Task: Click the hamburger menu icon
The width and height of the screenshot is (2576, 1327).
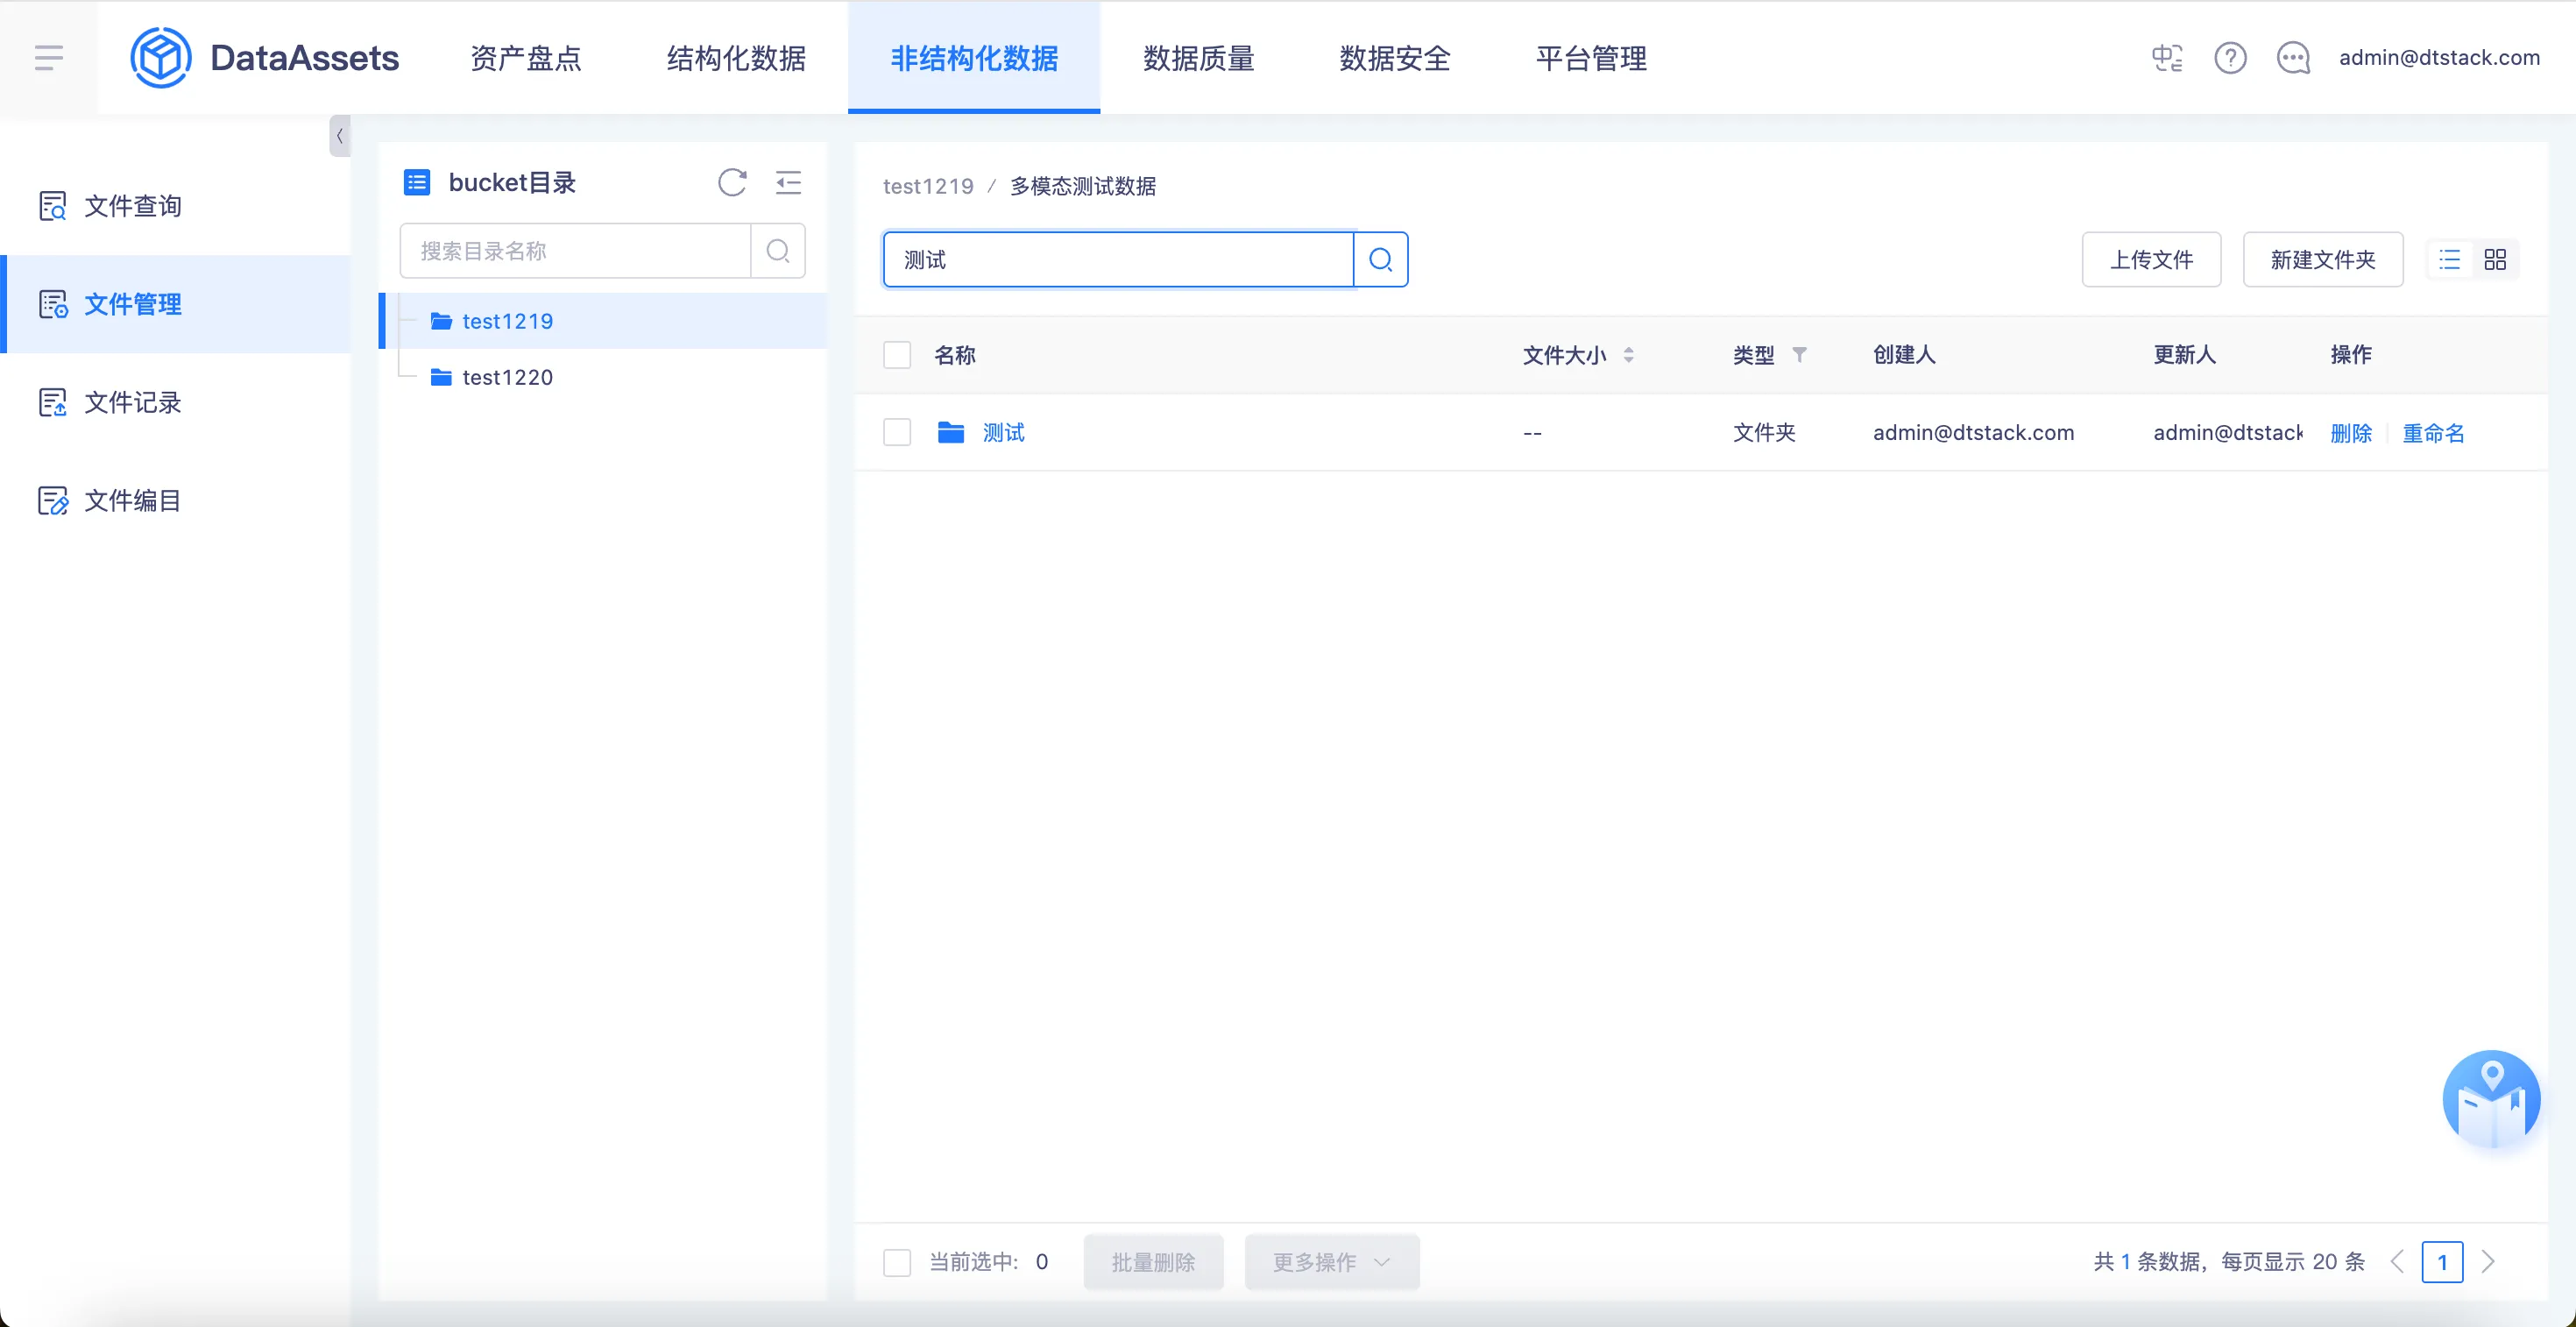Action: (x=49, y=58)
